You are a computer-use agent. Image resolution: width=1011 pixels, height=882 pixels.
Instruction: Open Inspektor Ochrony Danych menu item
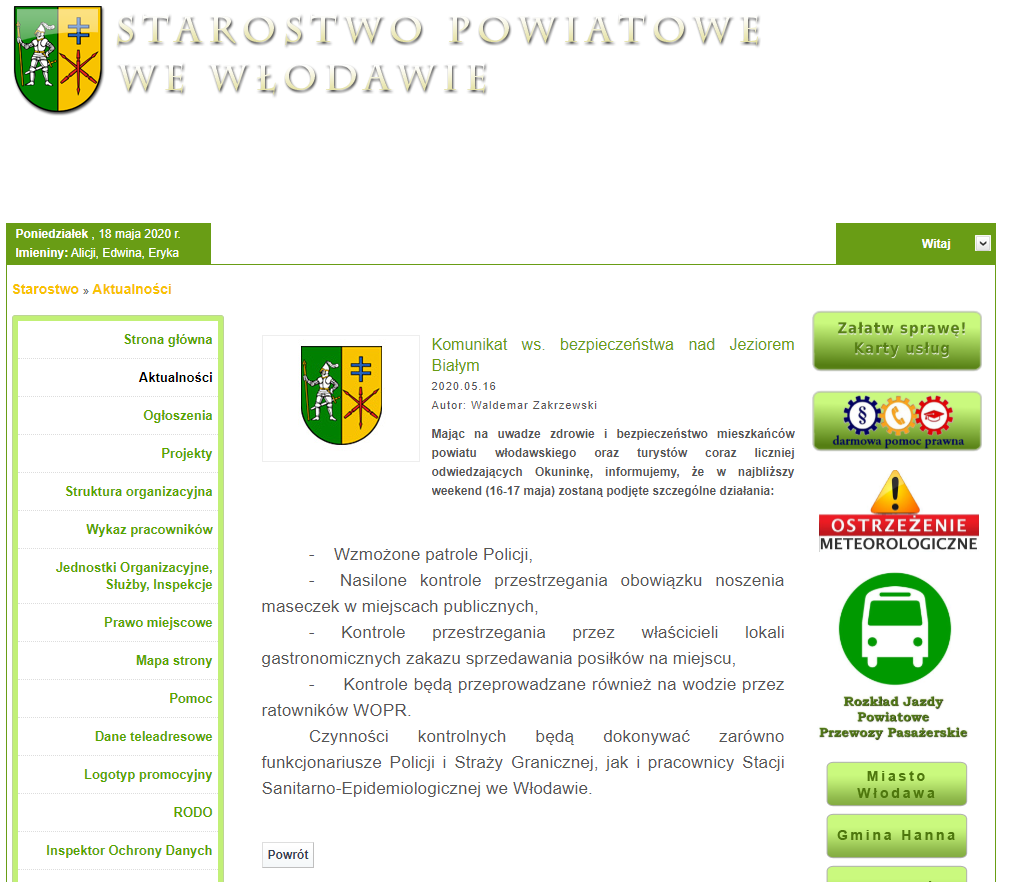pyautogui.click(x=129, y=850)
